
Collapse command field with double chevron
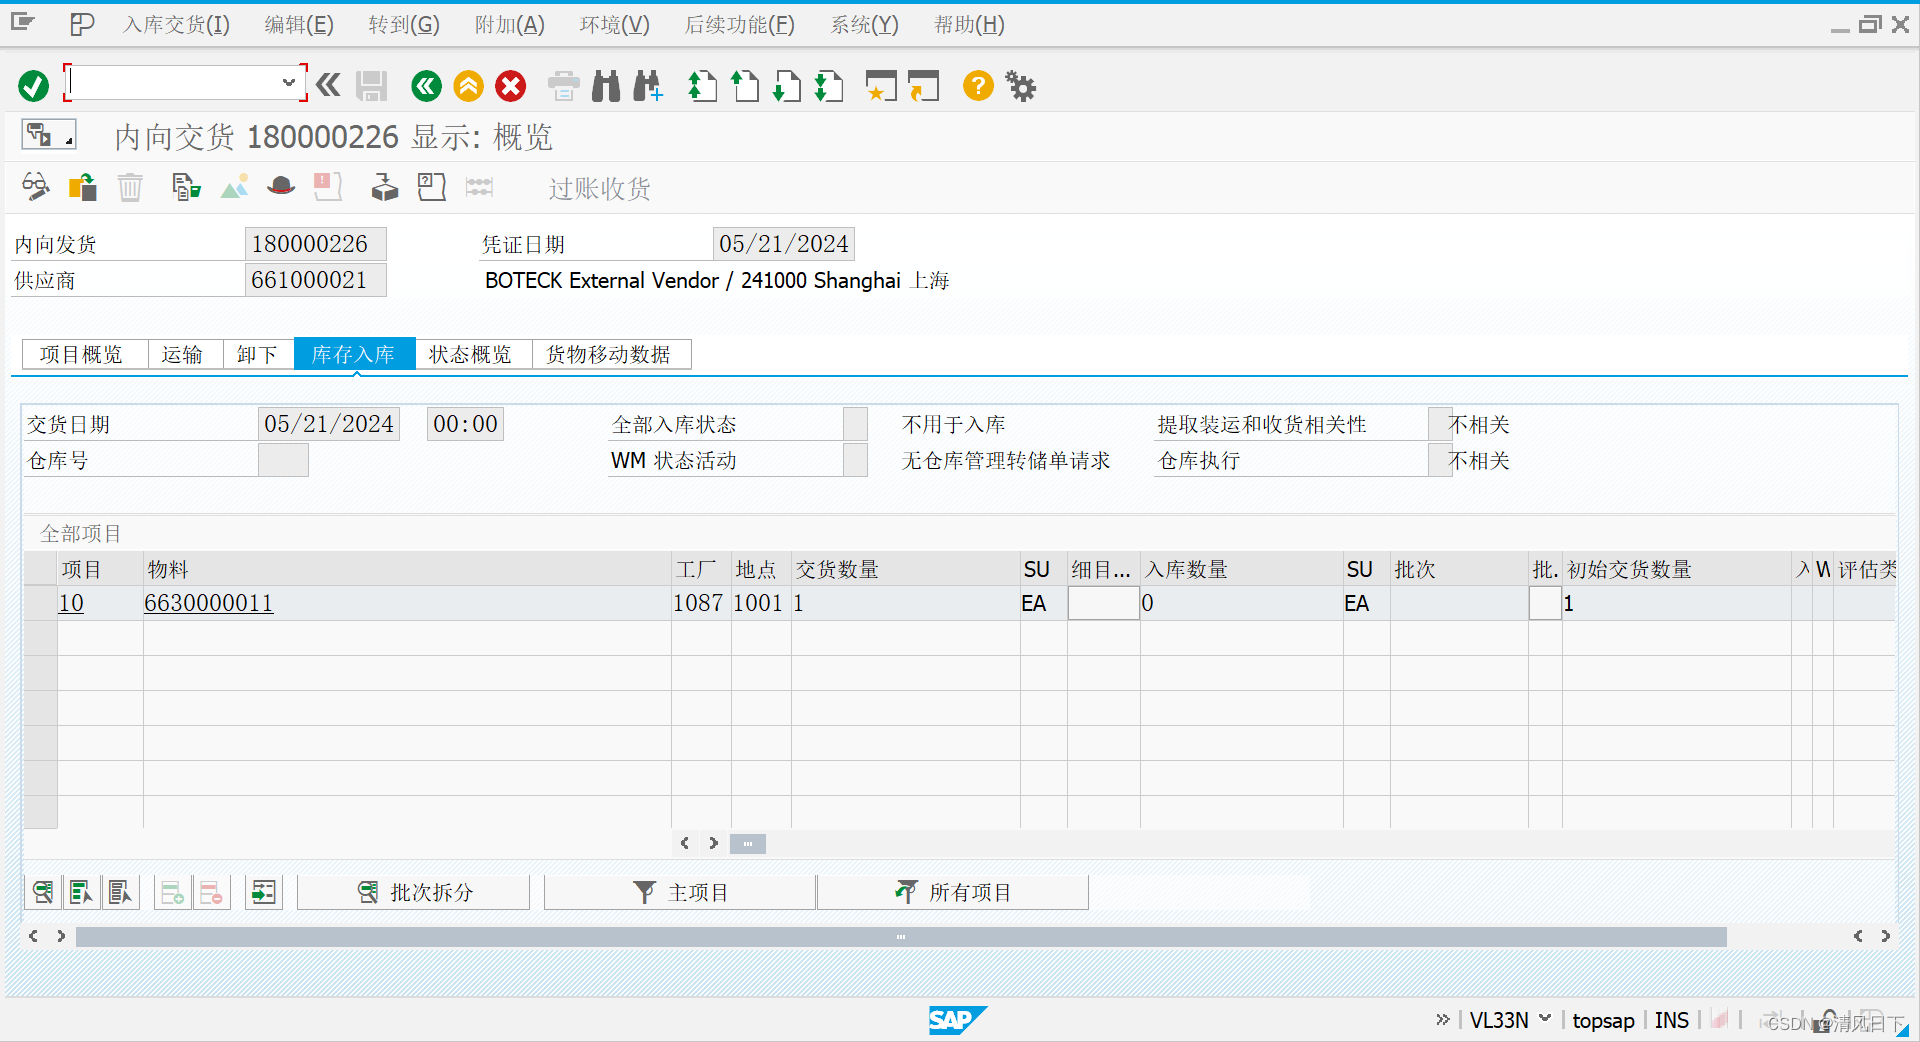coord(328,85)
